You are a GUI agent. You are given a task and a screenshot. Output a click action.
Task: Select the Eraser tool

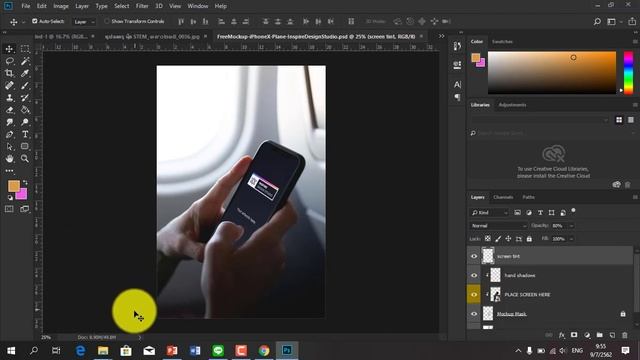(x=9, y=110)
